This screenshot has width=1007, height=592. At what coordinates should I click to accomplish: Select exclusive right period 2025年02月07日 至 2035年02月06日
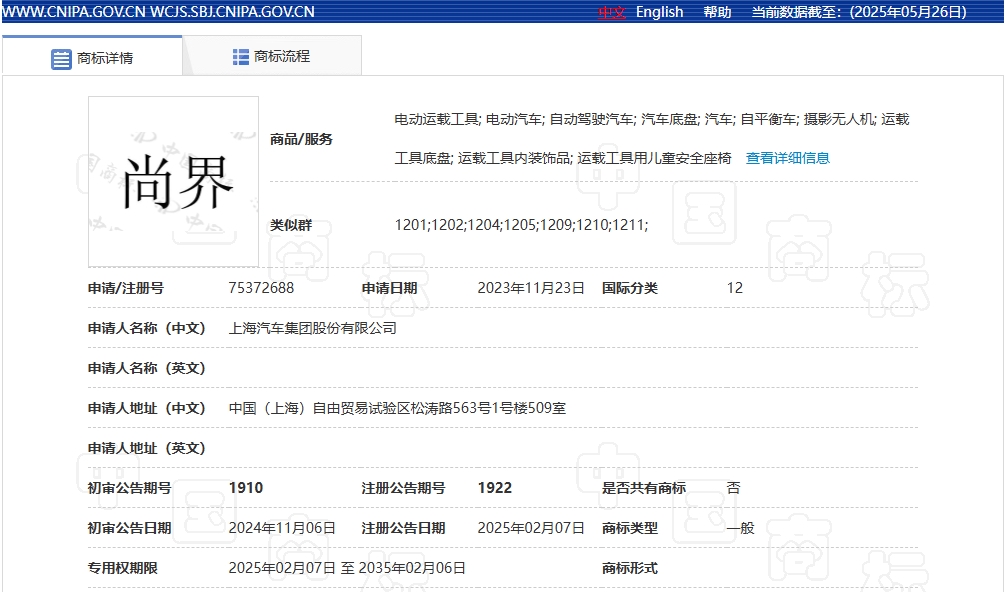[x=347, y=568]
